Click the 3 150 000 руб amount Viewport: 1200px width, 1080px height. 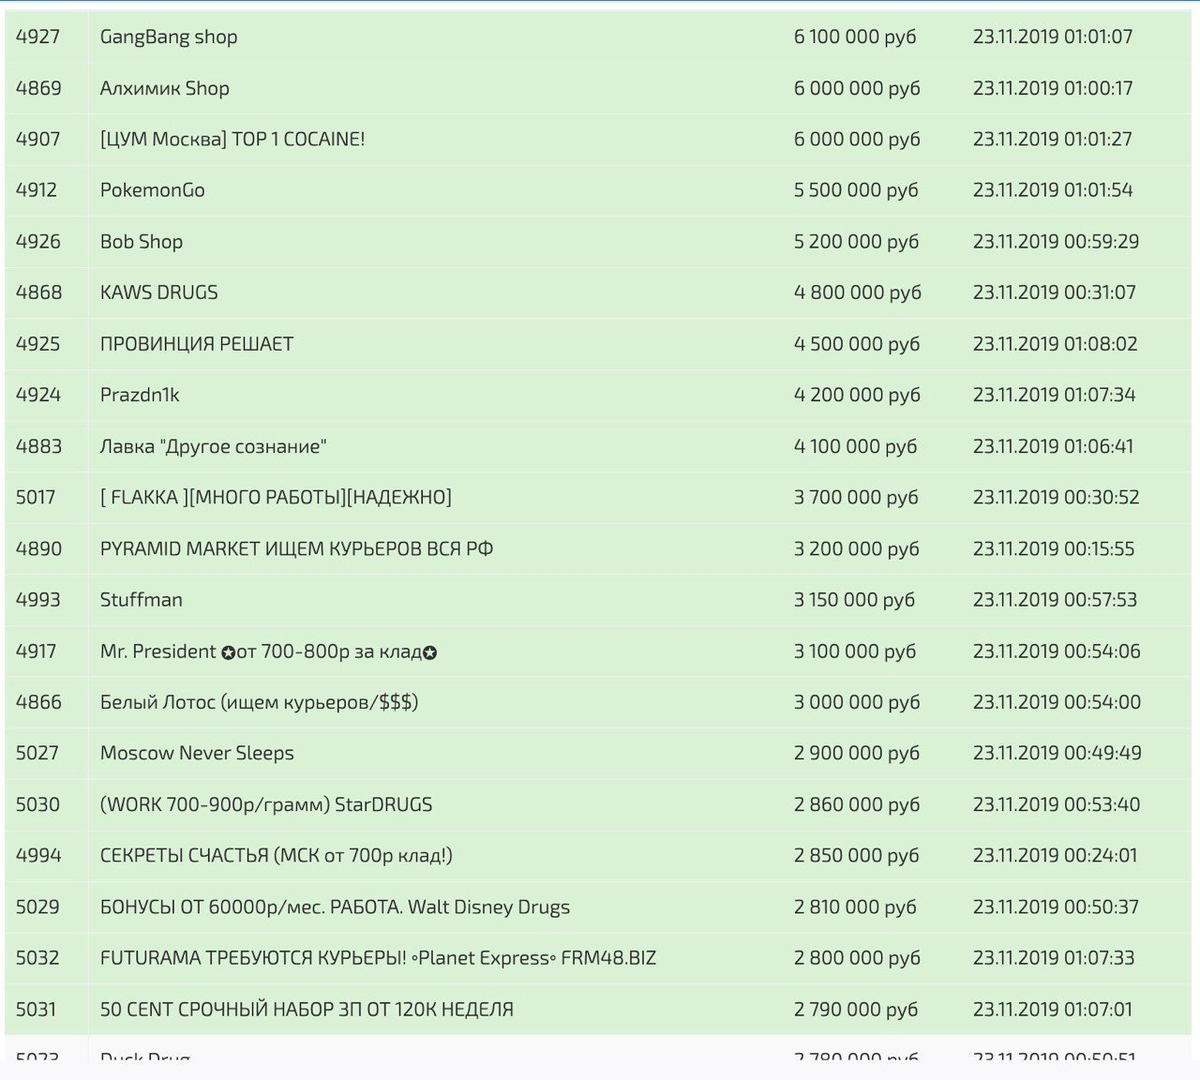(x=854, y=600)
